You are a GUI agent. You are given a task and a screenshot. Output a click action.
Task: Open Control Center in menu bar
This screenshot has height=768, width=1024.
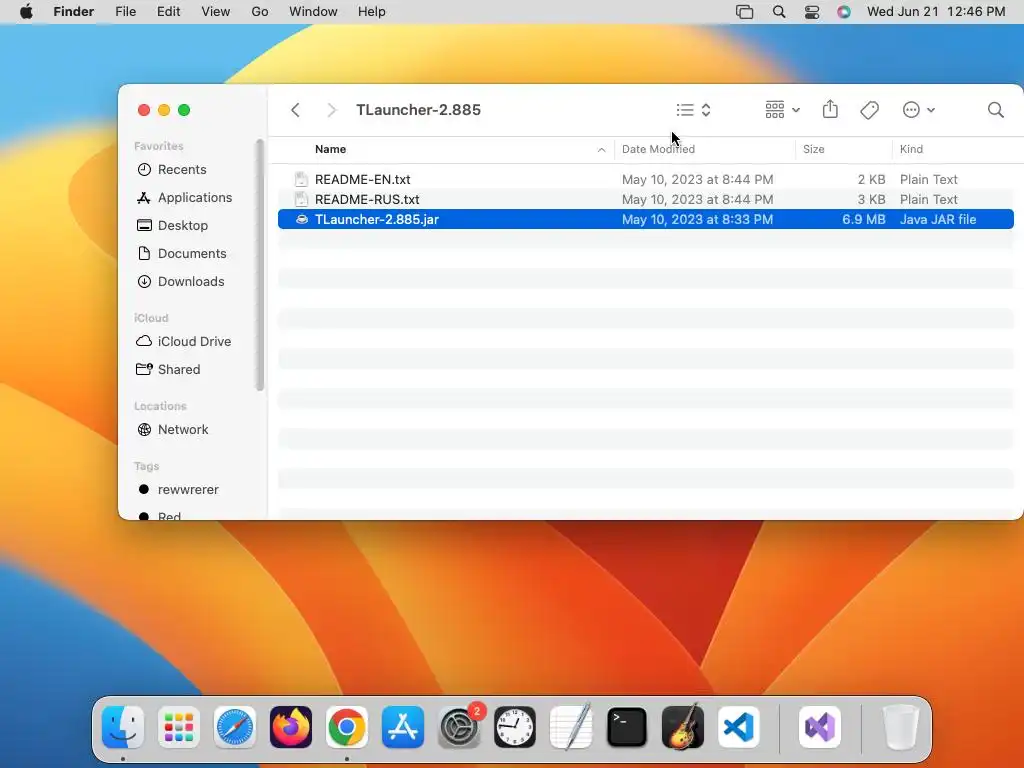coord(812,12)
